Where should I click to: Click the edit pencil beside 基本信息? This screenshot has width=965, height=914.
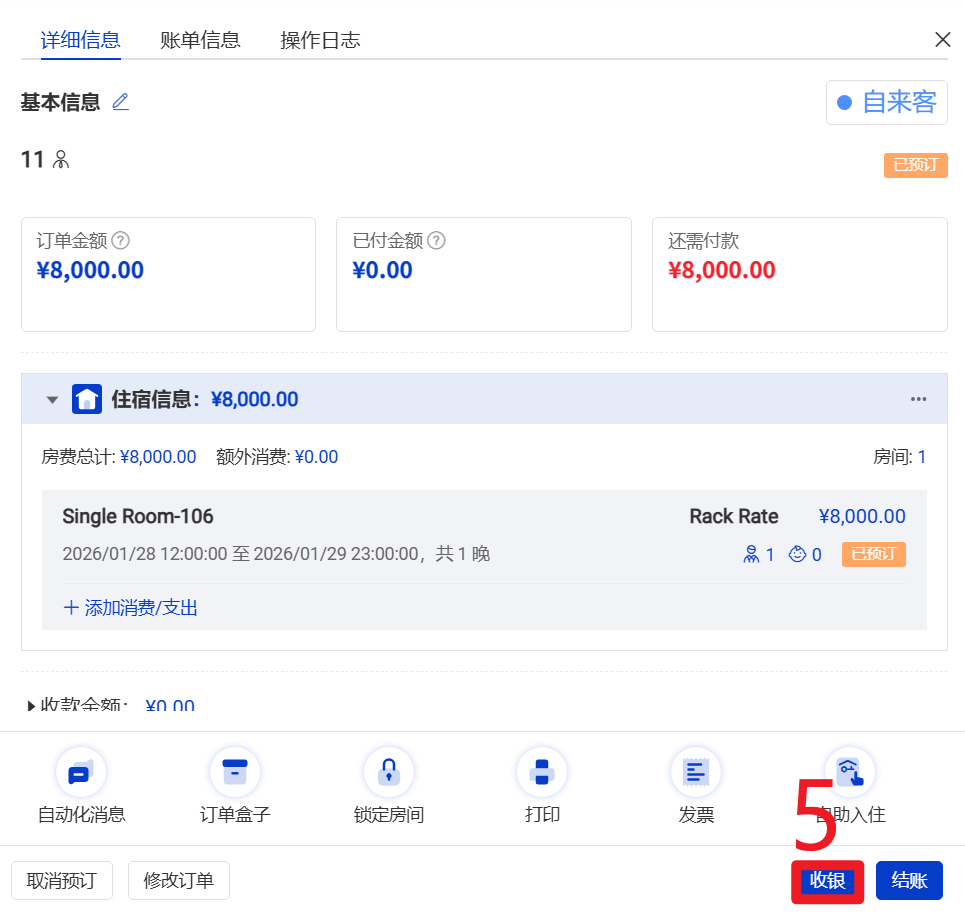(121, 102)
